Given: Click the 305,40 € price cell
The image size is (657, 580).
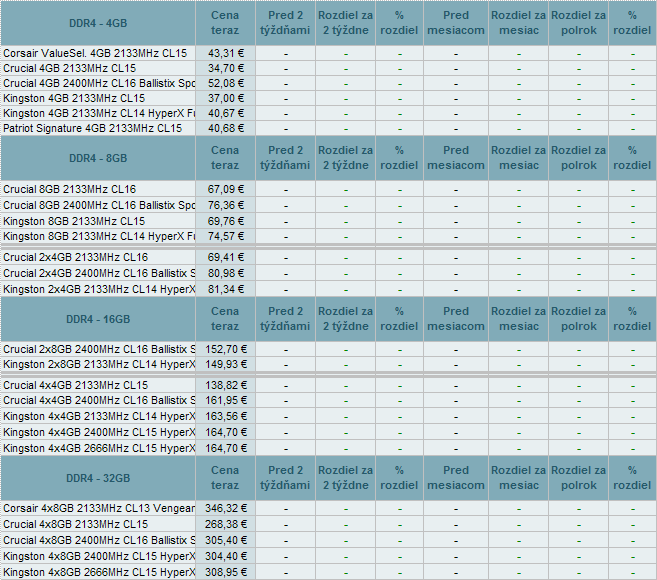Looking at the screenshot, I should (225, 540).
